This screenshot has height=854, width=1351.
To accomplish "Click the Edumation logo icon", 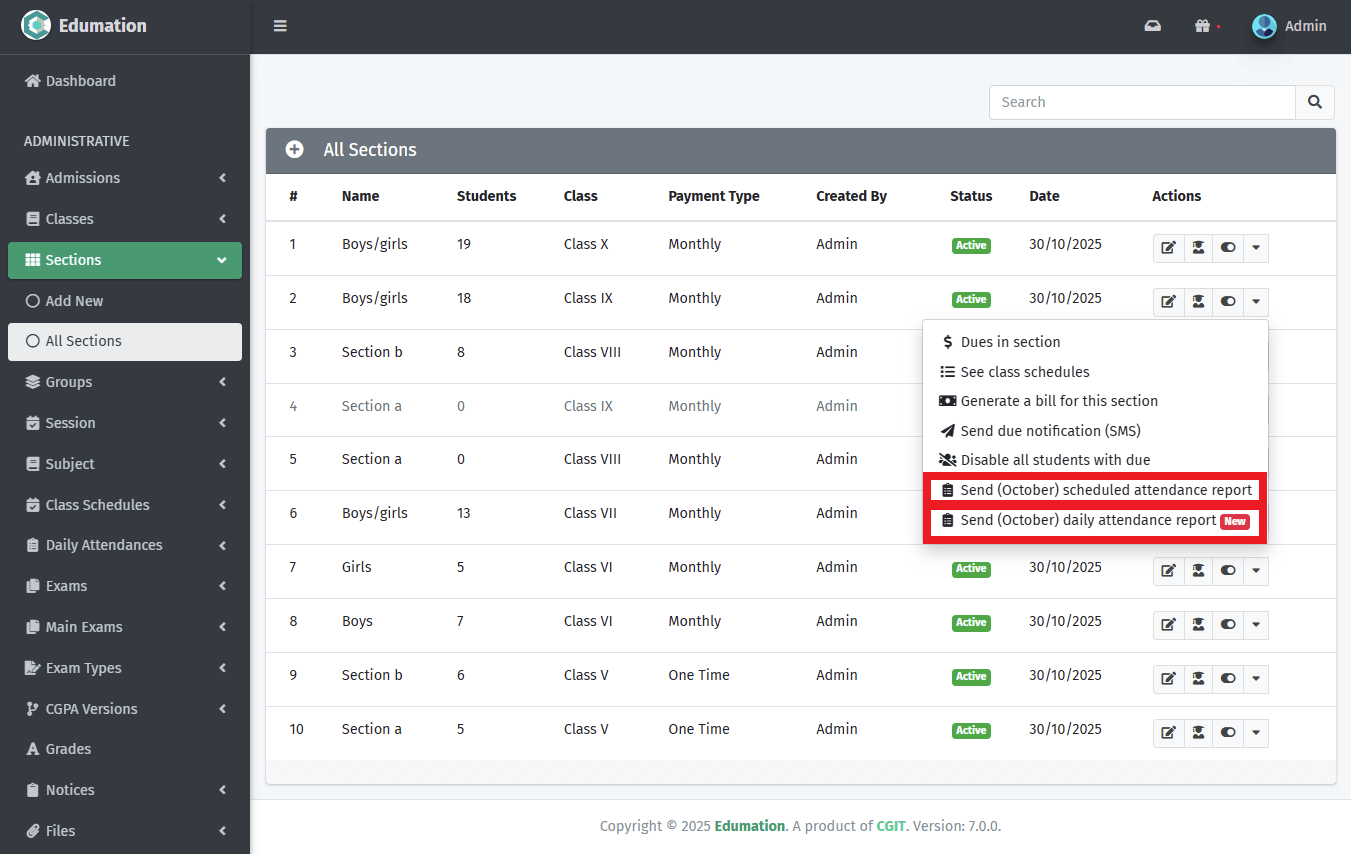I will (36, 25).
